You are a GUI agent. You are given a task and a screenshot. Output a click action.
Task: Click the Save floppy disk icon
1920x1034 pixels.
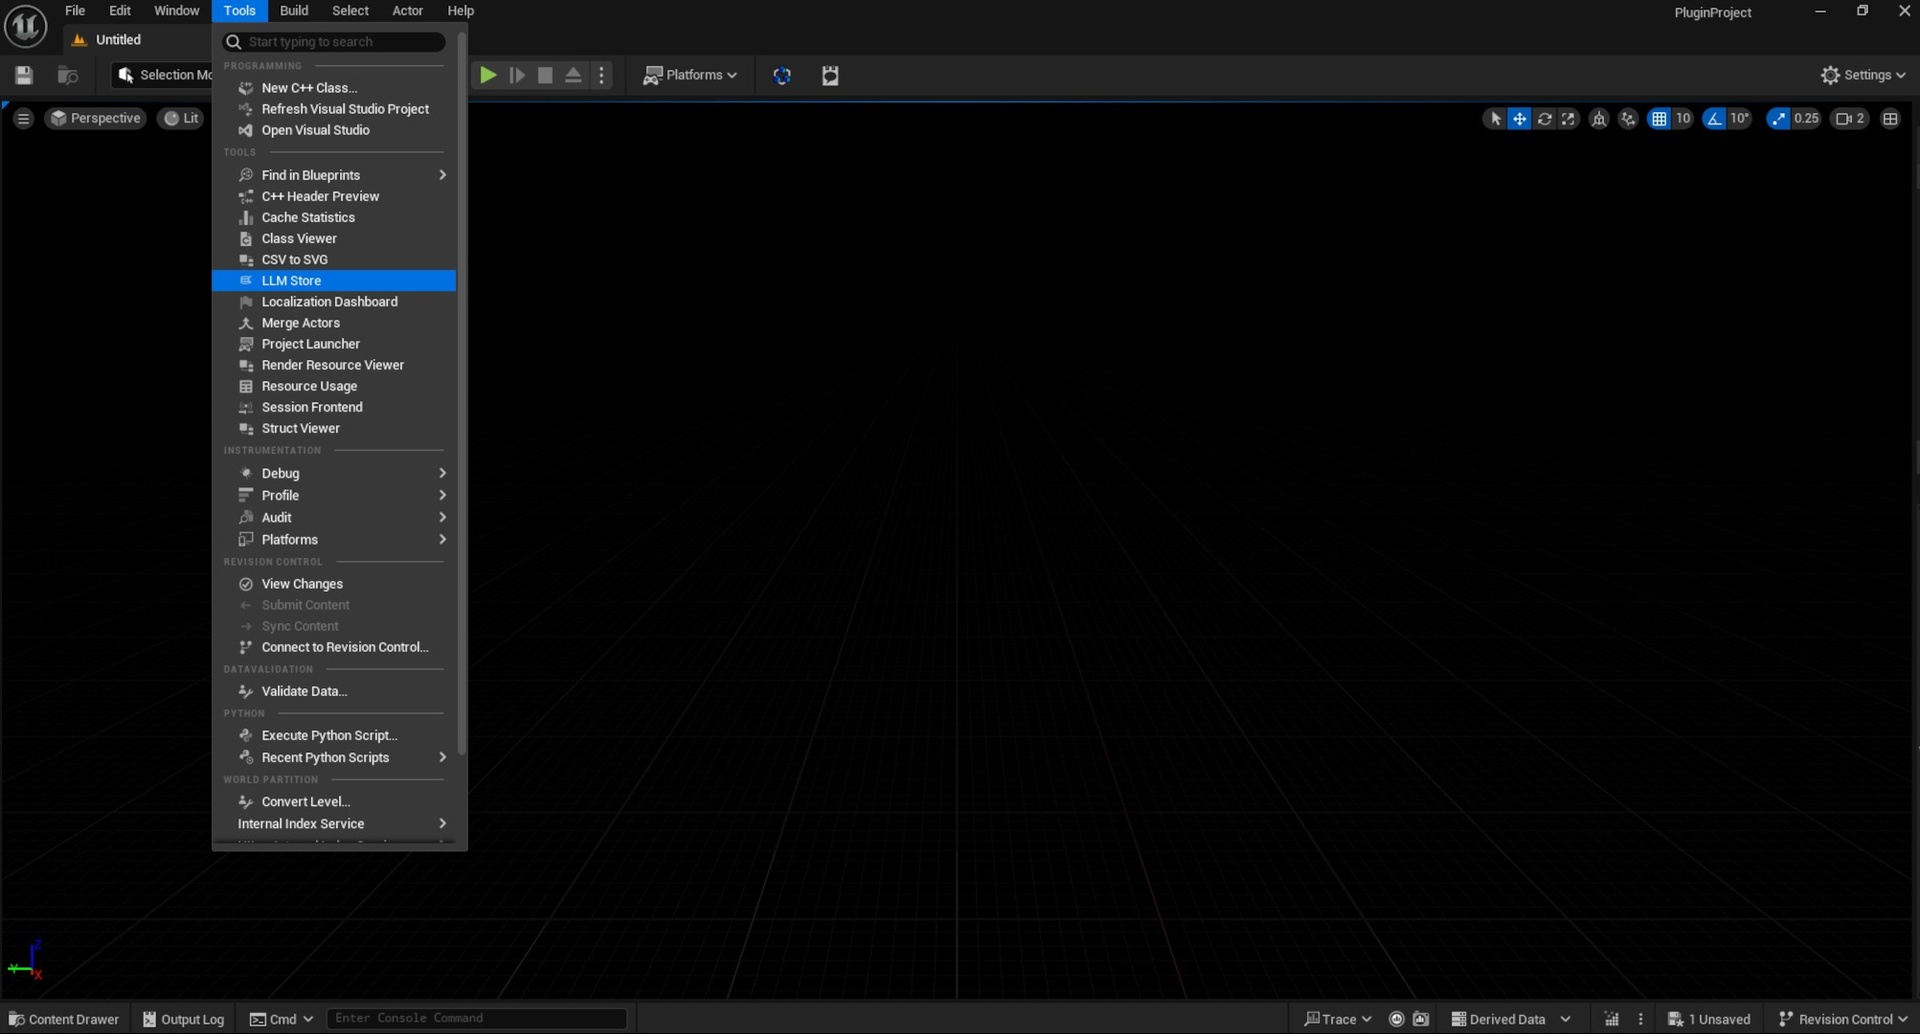pyautogui.click(x=24, y=75)
